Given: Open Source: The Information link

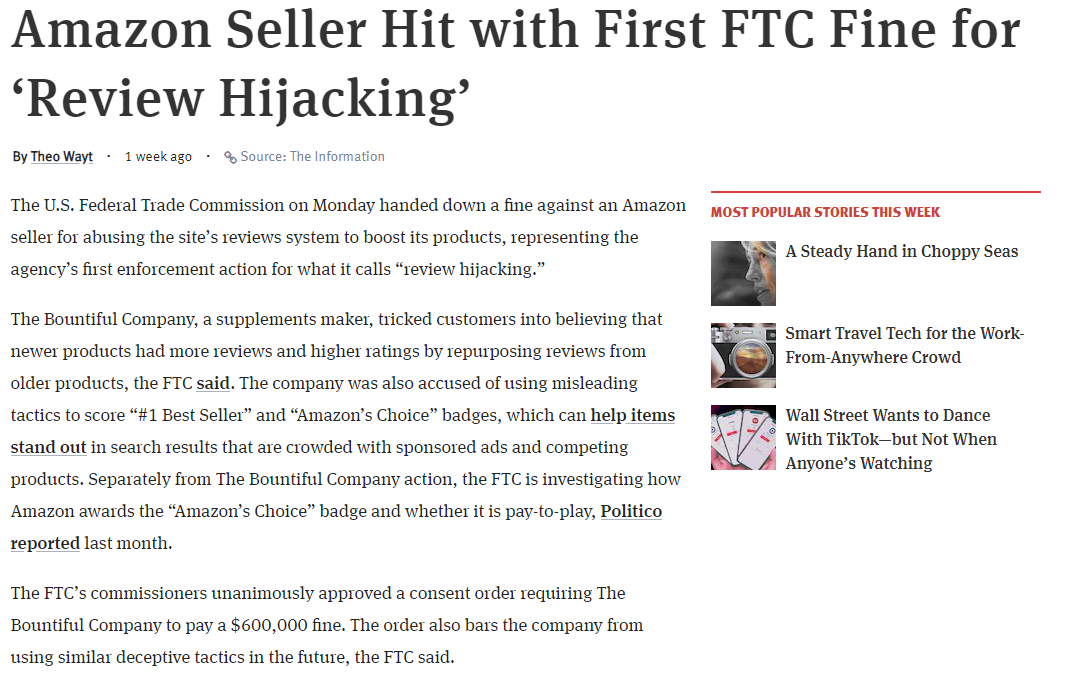Looking at the screenshot, I should (312, 157).
